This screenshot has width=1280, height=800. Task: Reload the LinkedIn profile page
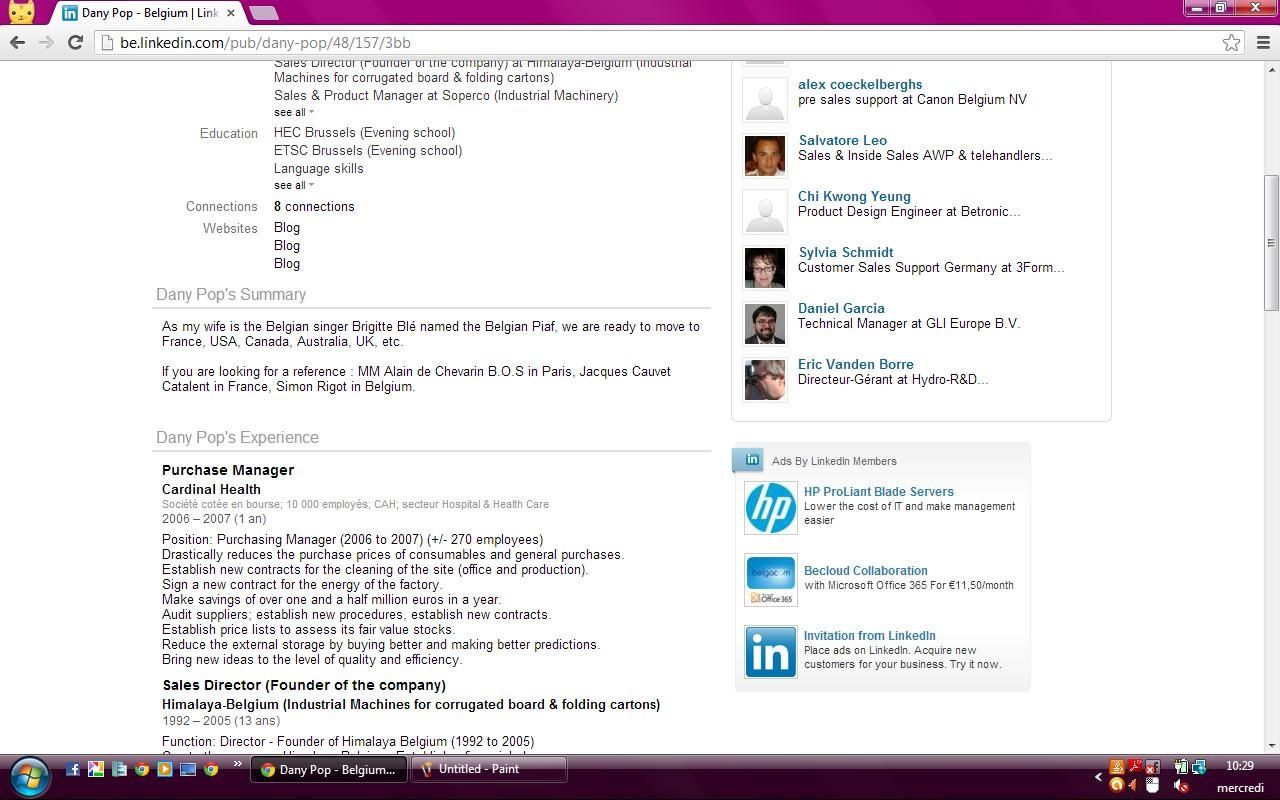coord(75,42)
